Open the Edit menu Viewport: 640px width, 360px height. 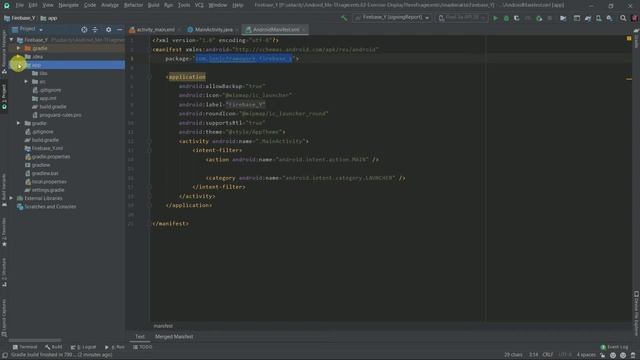click(33, 5)
